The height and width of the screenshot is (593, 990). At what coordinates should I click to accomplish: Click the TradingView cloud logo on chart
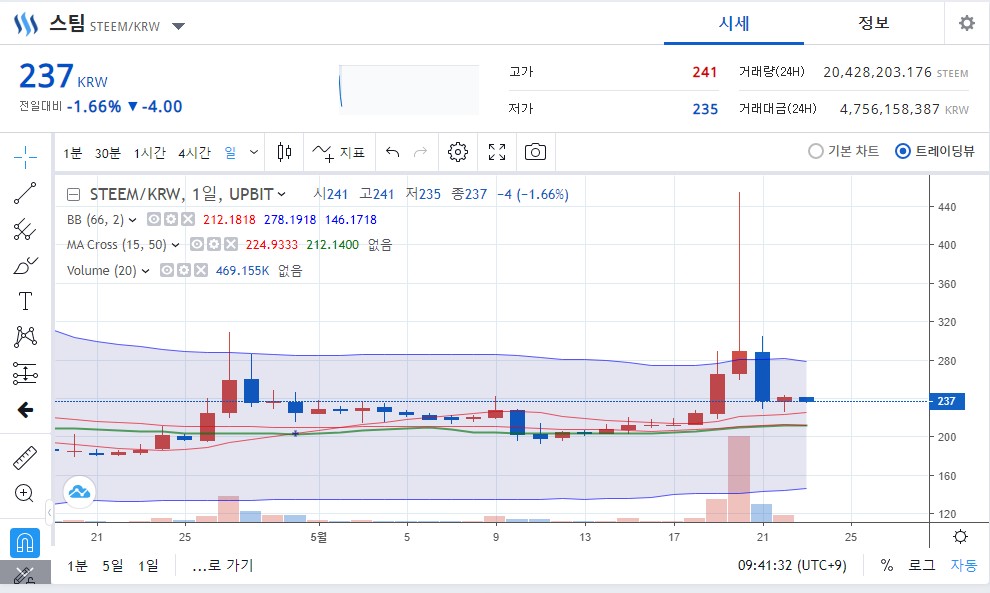(80, 491)
